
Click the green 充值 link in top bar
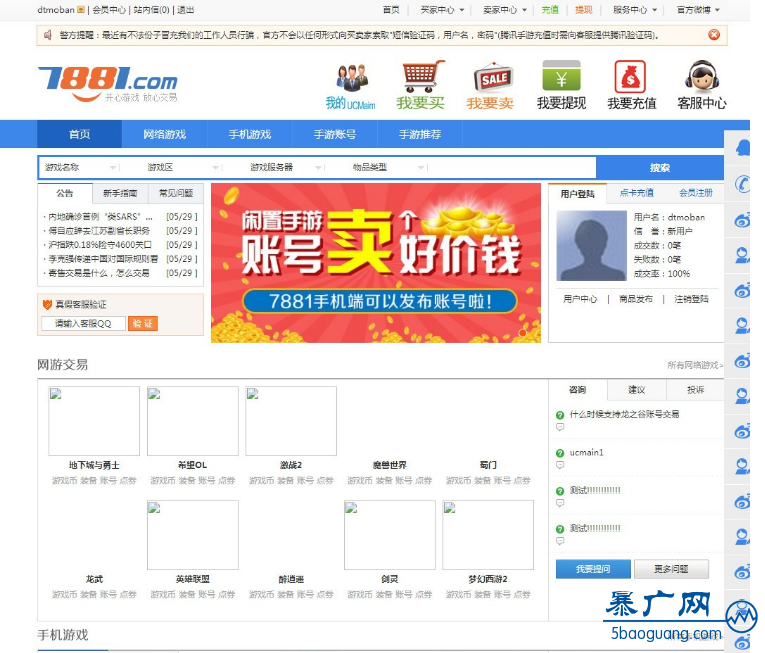pyautogui.click(x=550, y=10)
